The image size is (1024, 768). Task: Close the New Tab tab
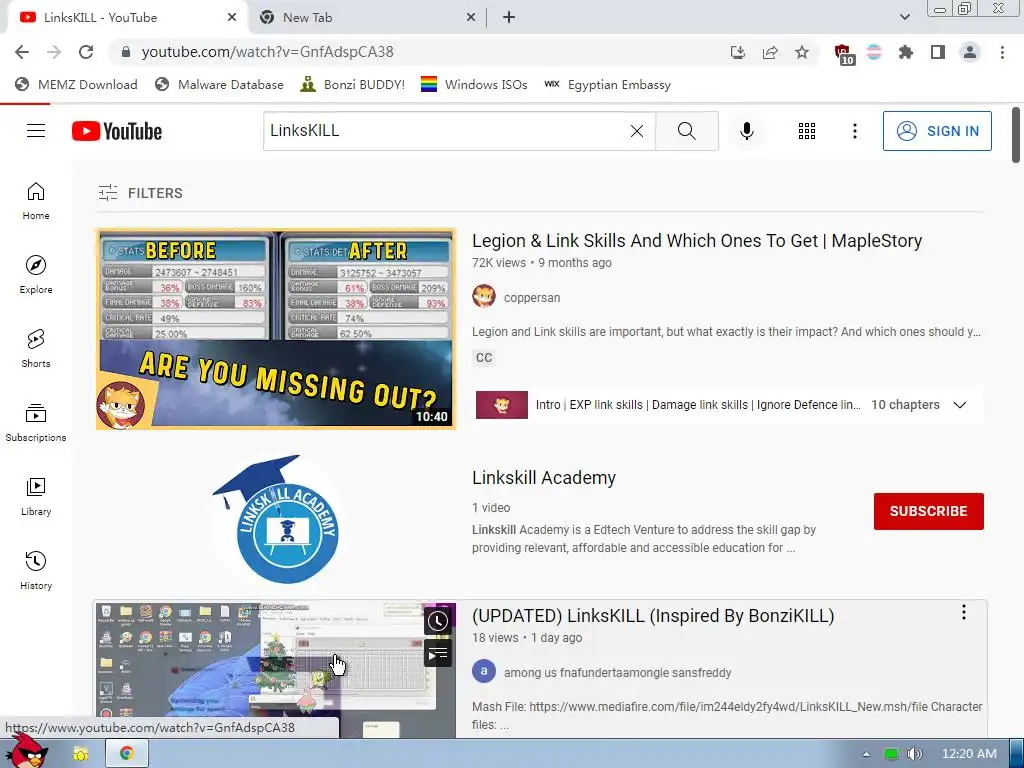471,18
